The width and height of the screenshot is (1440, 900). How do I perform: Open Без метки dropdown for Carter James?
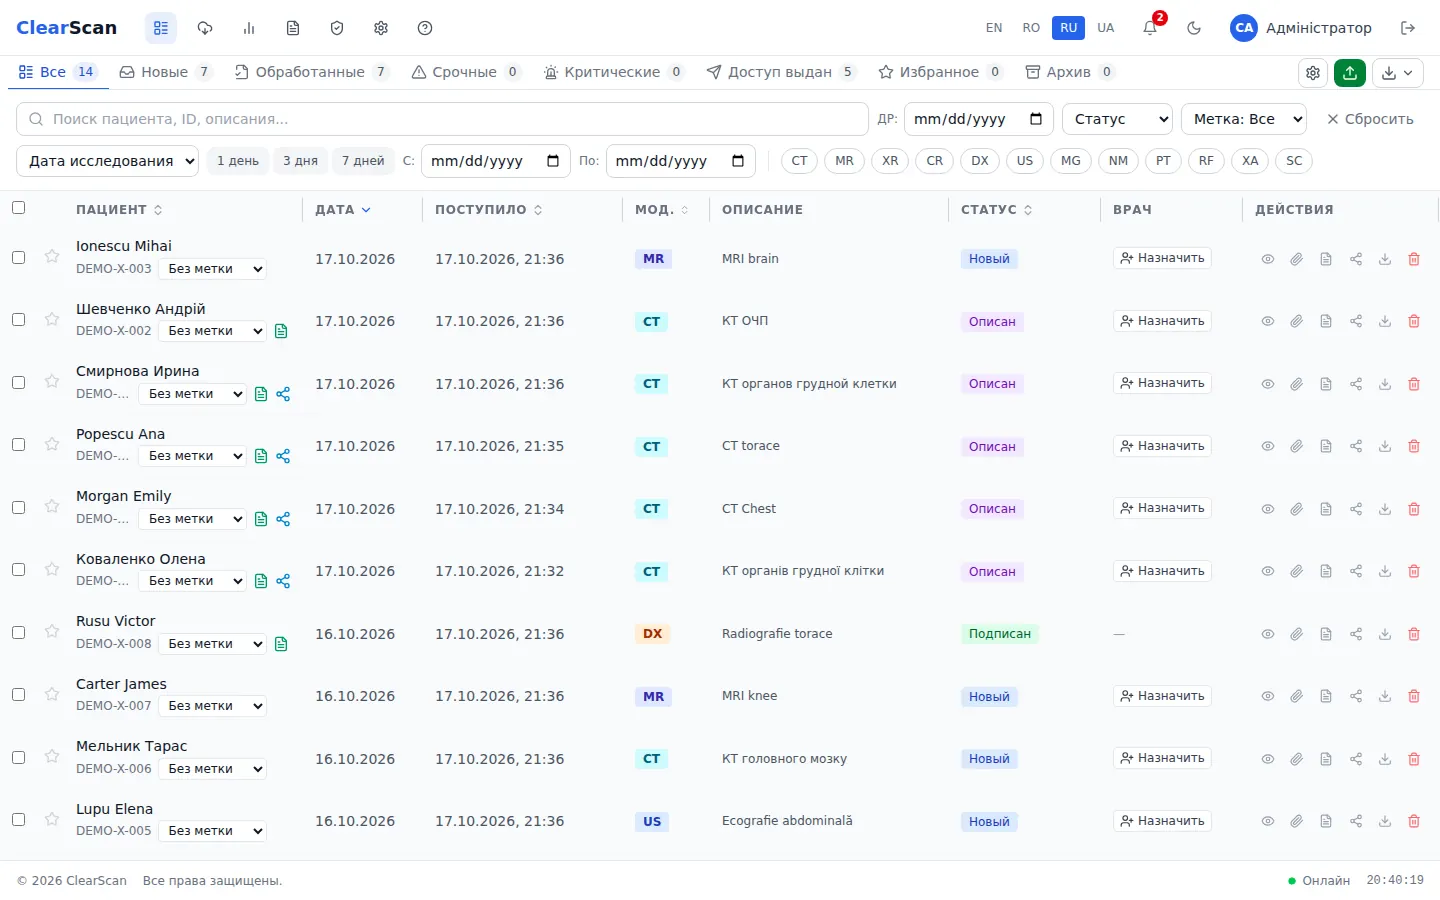pos(213,706)
